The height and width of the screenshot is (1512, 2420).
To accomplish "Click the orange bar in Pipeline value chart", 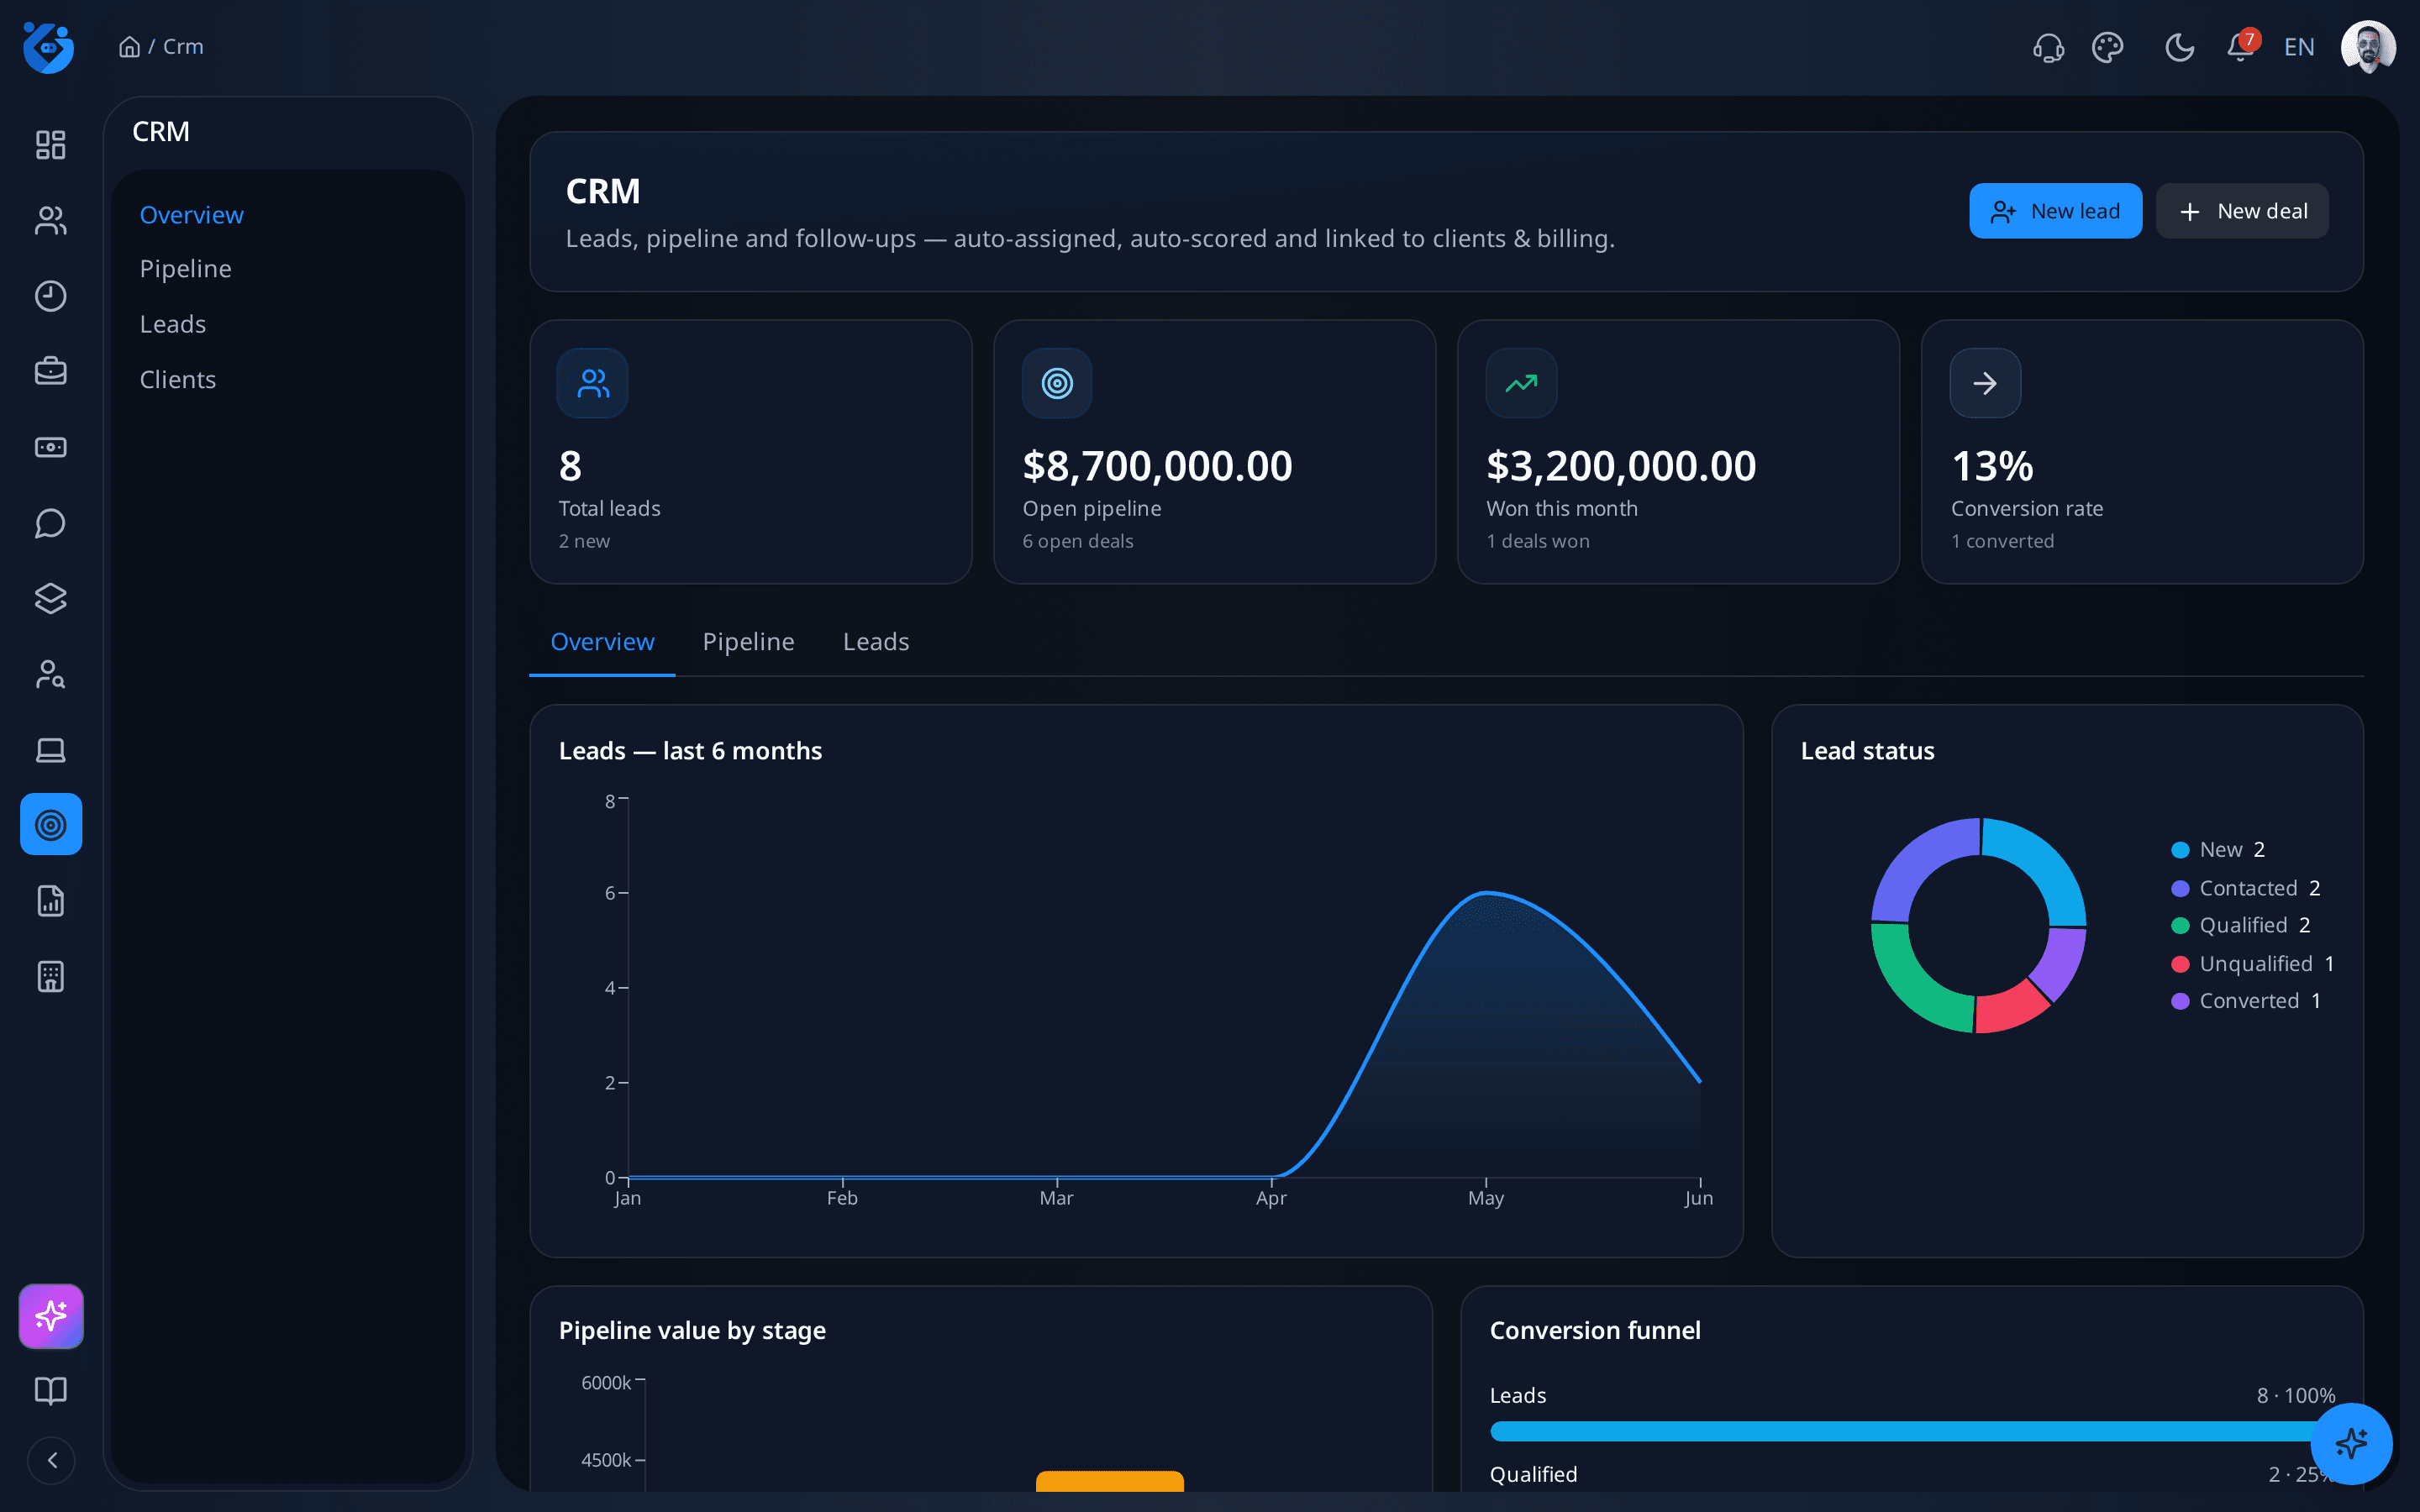I will 1110,1481.
